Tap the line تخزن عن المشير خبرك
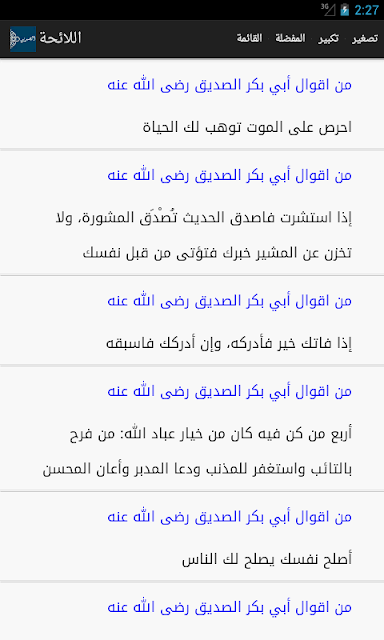384x640 pixels. coord(217,253)
